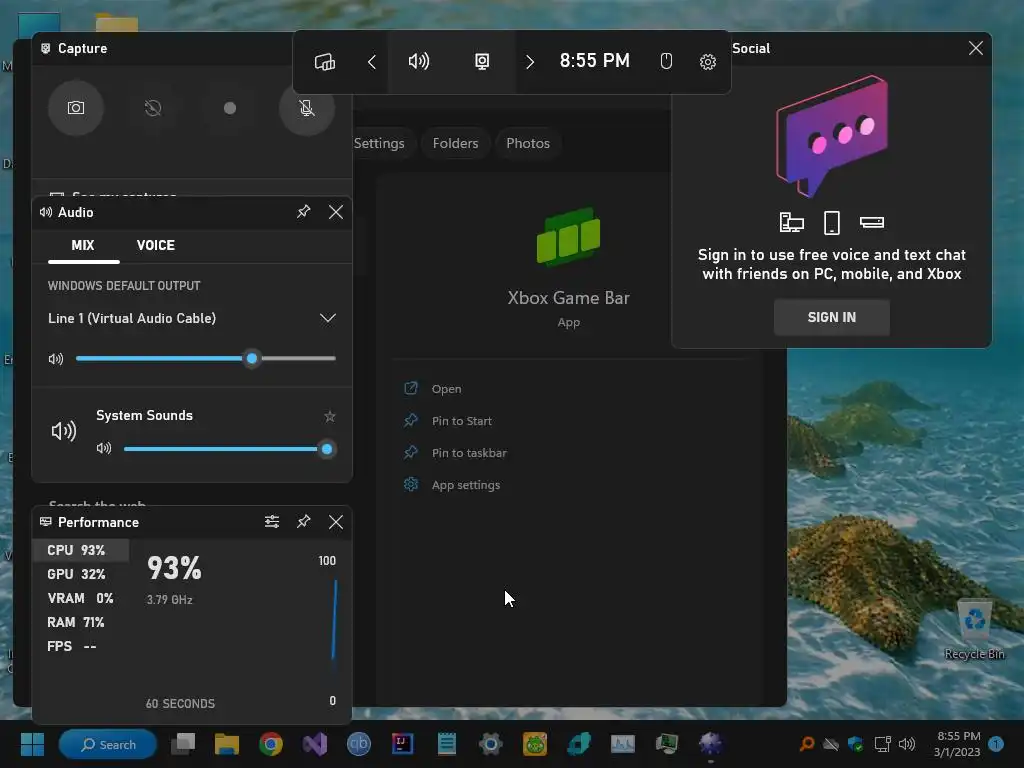This screenshot has height=768, width=1024.
Task: Open Task View on taskbar
Action: (183, 744)
